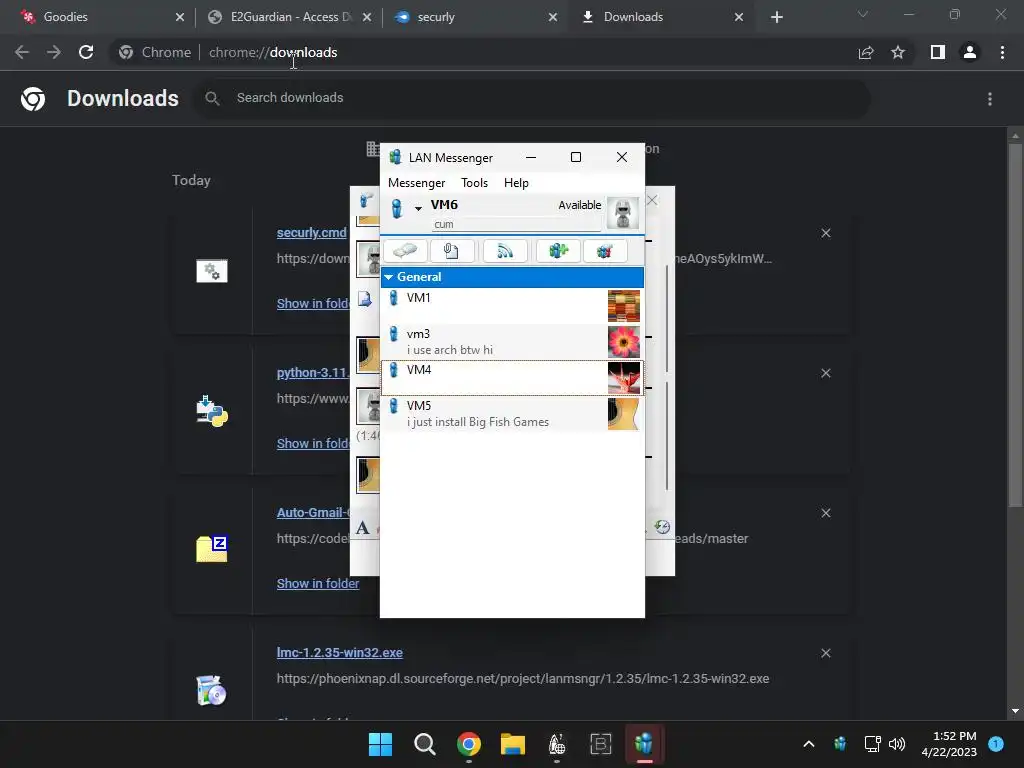Click 'i just install Big Fish Games' text

[477, 422]
